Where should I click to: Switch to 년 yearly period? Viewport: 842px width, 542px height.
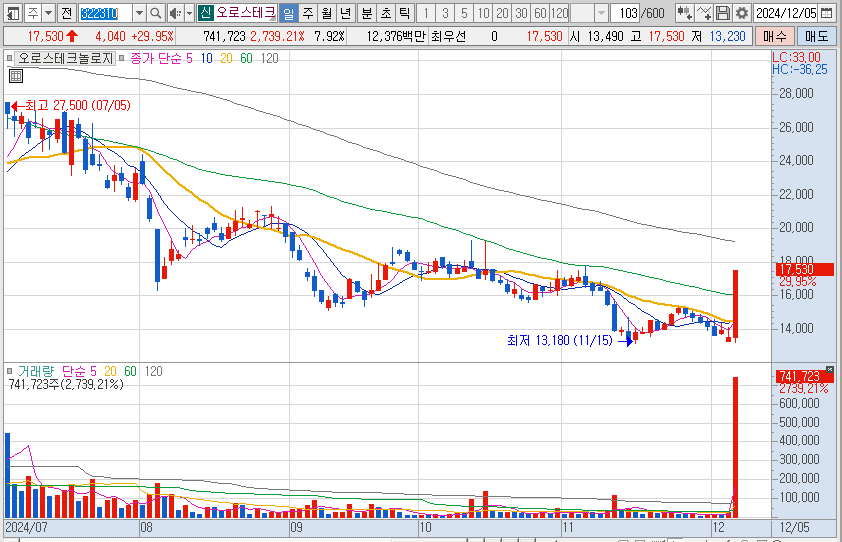[x=346, y=13]
